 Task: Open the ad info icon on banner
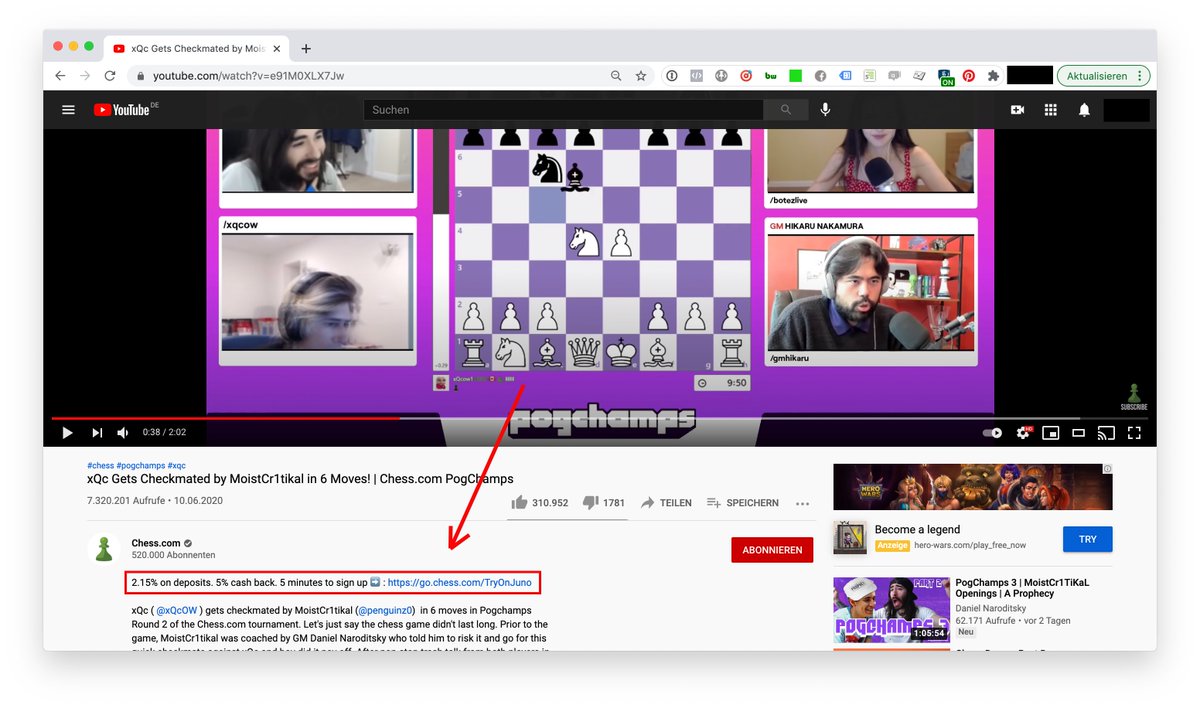pos(1107,468)
